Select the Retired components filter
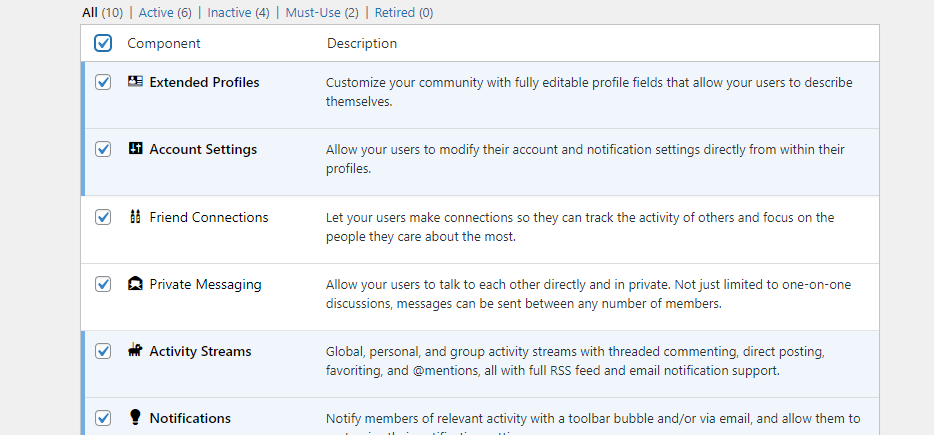This screenshot has height=435, width=934. (x=394, y=13)
